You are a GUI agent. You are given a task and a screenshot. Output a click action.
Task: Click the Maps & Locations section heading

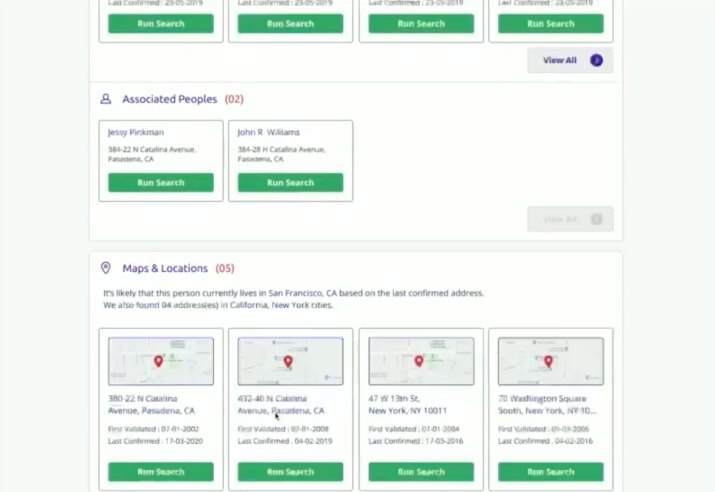(x=165, y=268)
